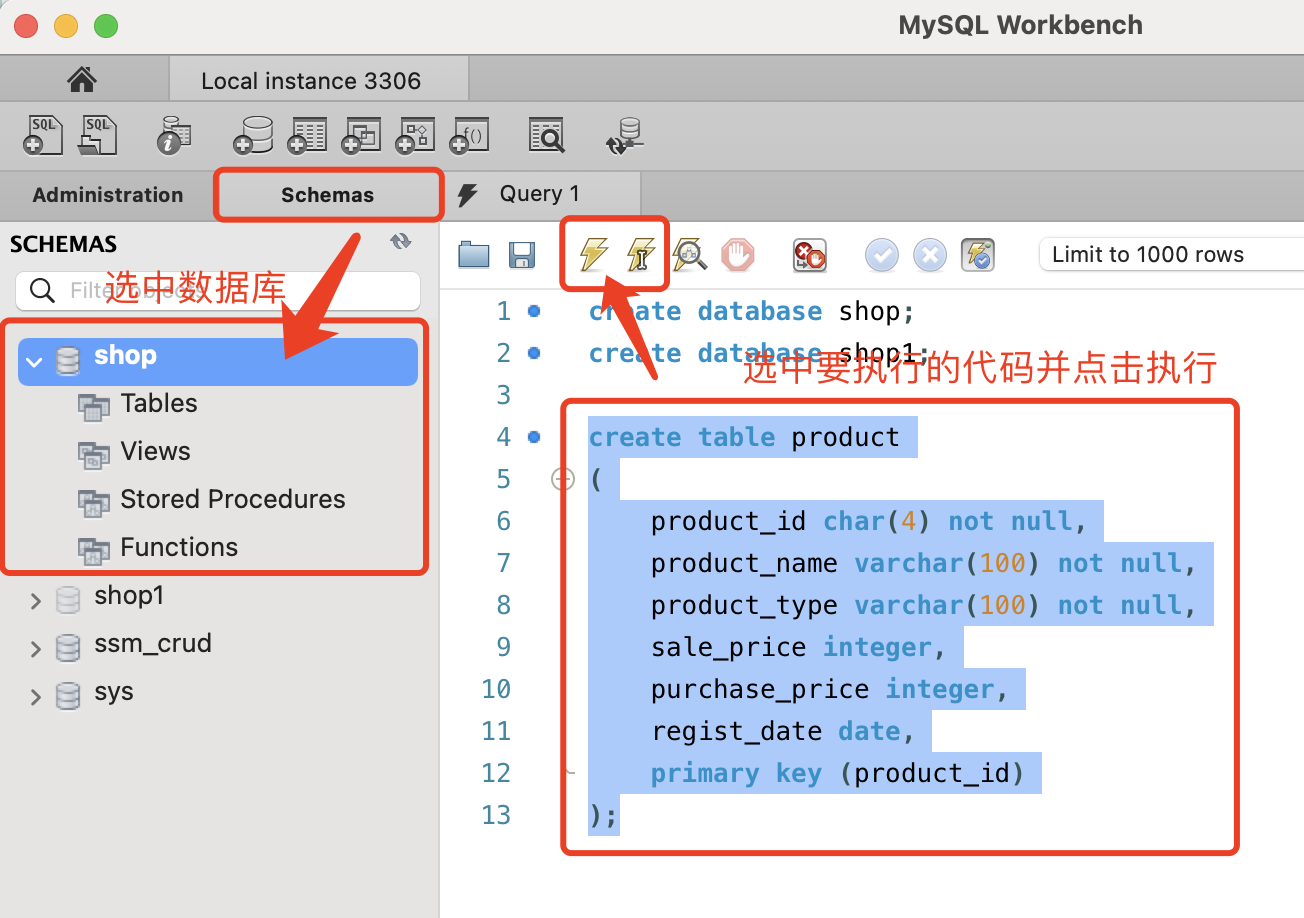Create a new table
Screen dimensions: 1304x918
click(307, 135)
